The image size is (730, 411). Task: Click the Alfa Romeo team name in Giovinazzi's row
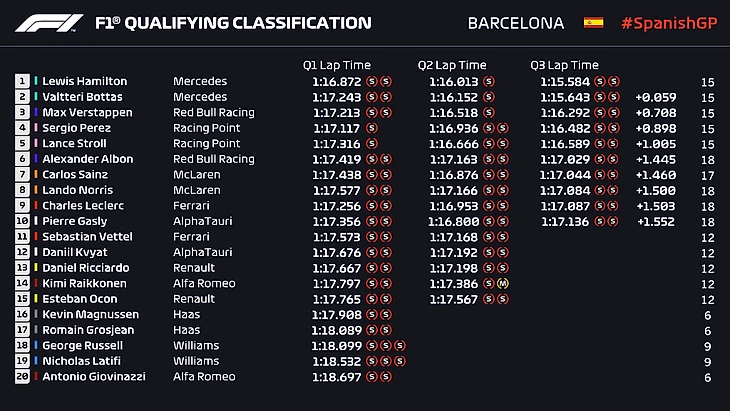point(206,377)
